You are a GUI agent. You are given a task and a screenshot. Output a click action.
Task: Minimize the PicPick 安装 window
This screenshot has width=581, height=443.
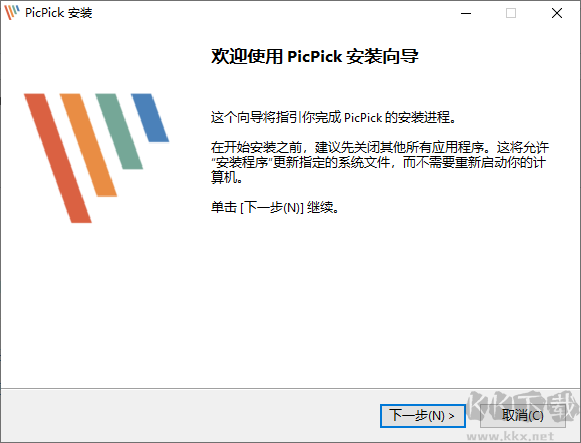point(466,13)
